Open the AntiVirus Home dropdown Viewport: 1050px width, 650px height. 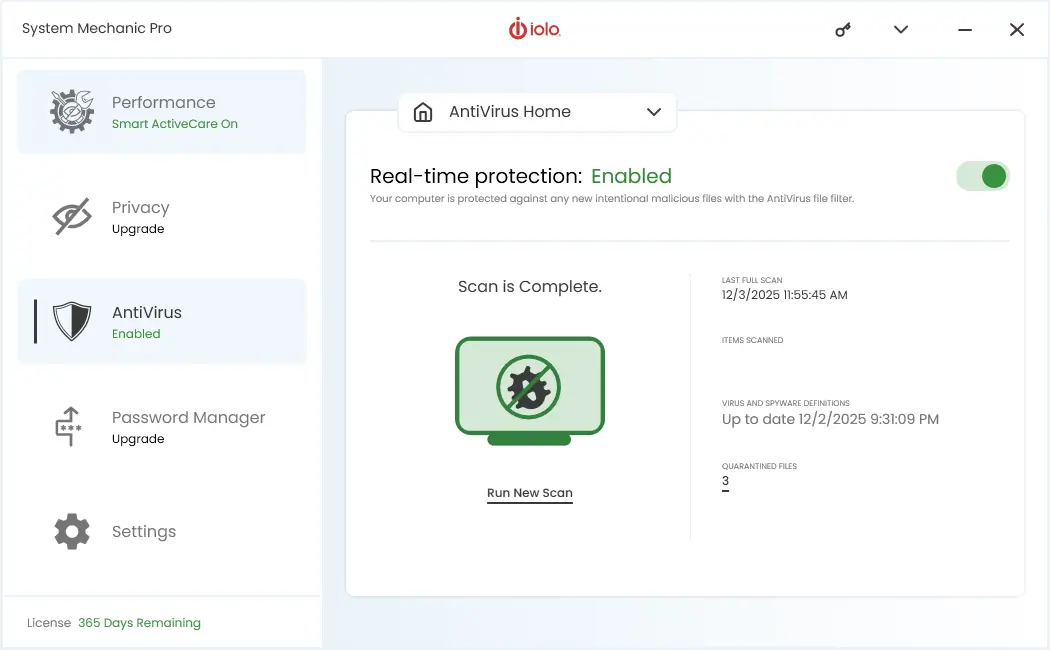coord(537,112)
